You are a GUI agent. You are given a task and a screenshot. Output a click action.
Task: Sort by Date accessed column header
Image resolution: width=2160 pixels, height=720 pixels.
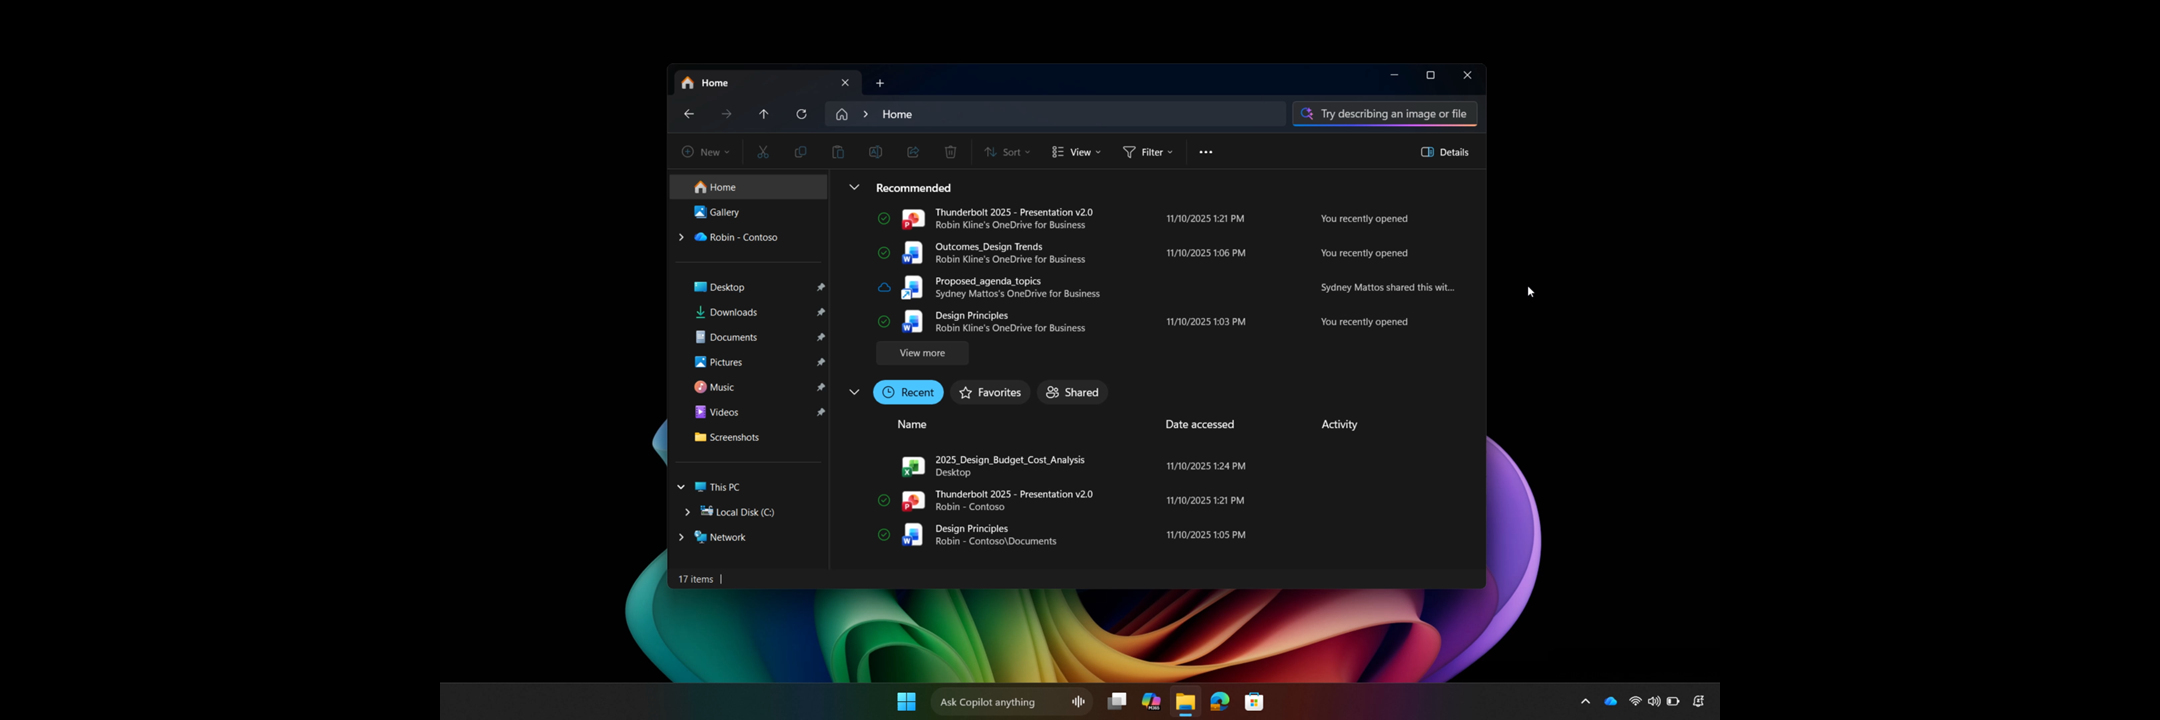(1200, 424)
